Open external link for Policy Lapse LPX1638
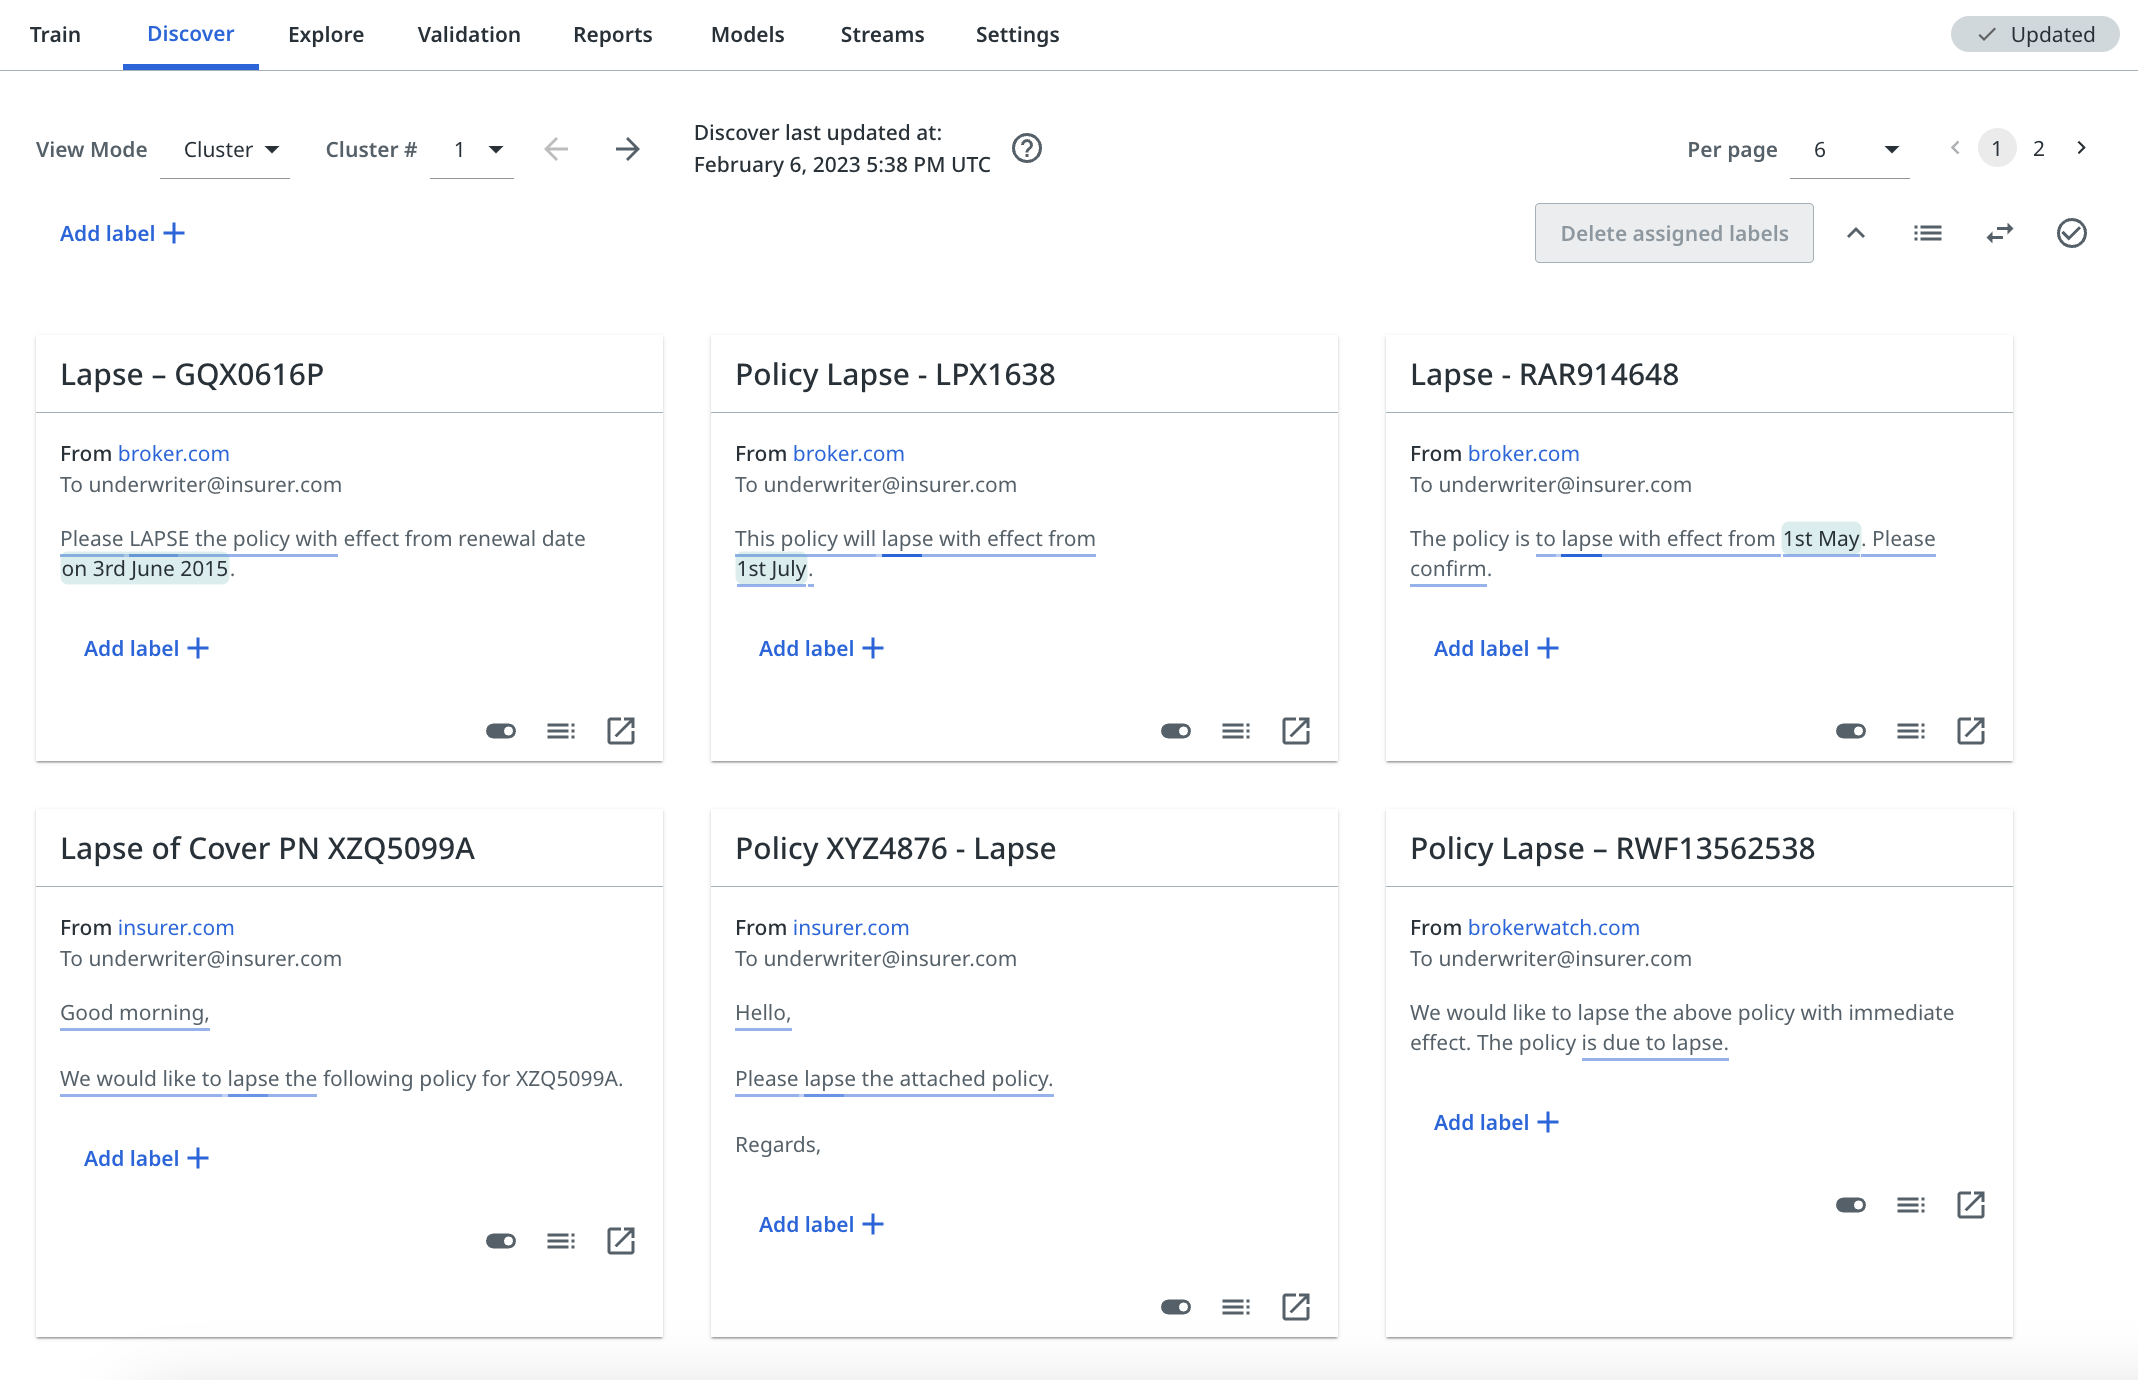Screen dimensions: 2138x1380 tap(1295, 729)
